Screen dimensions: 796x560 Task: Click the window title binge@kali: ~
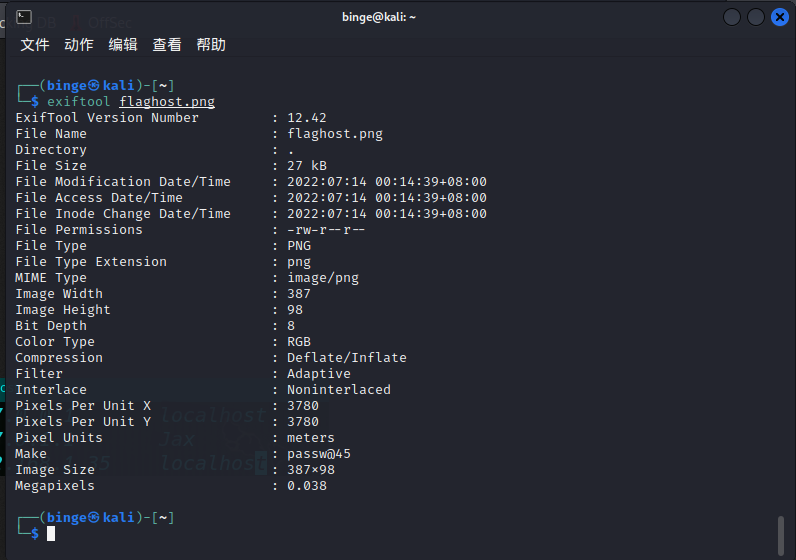point(379,17)
